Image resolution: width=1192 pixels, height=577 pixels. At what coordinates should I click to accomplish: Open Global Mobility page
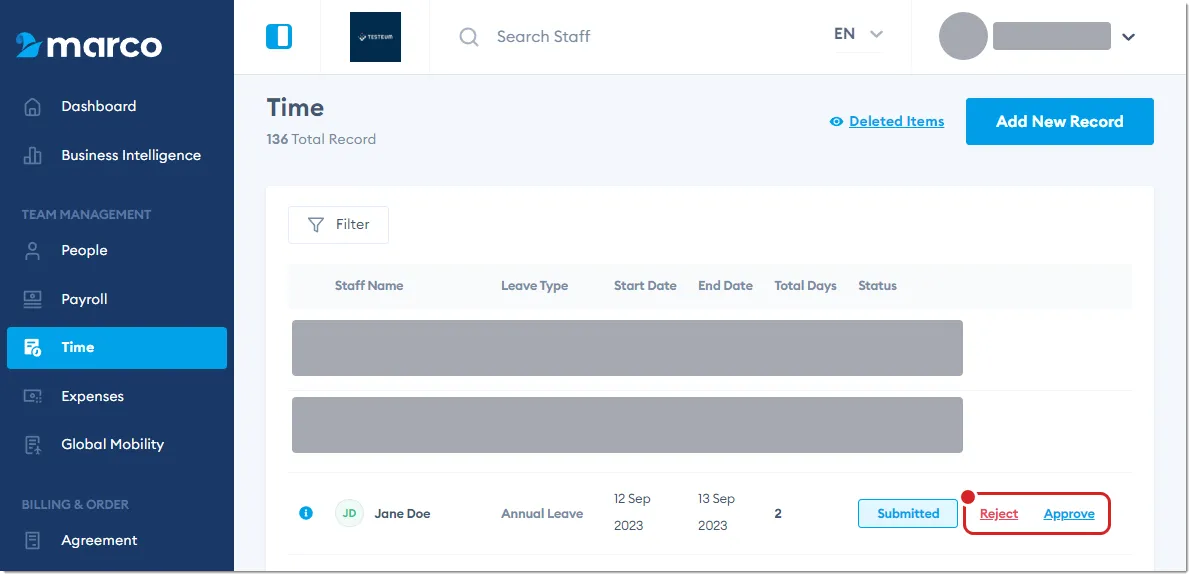tap(117, 445)
